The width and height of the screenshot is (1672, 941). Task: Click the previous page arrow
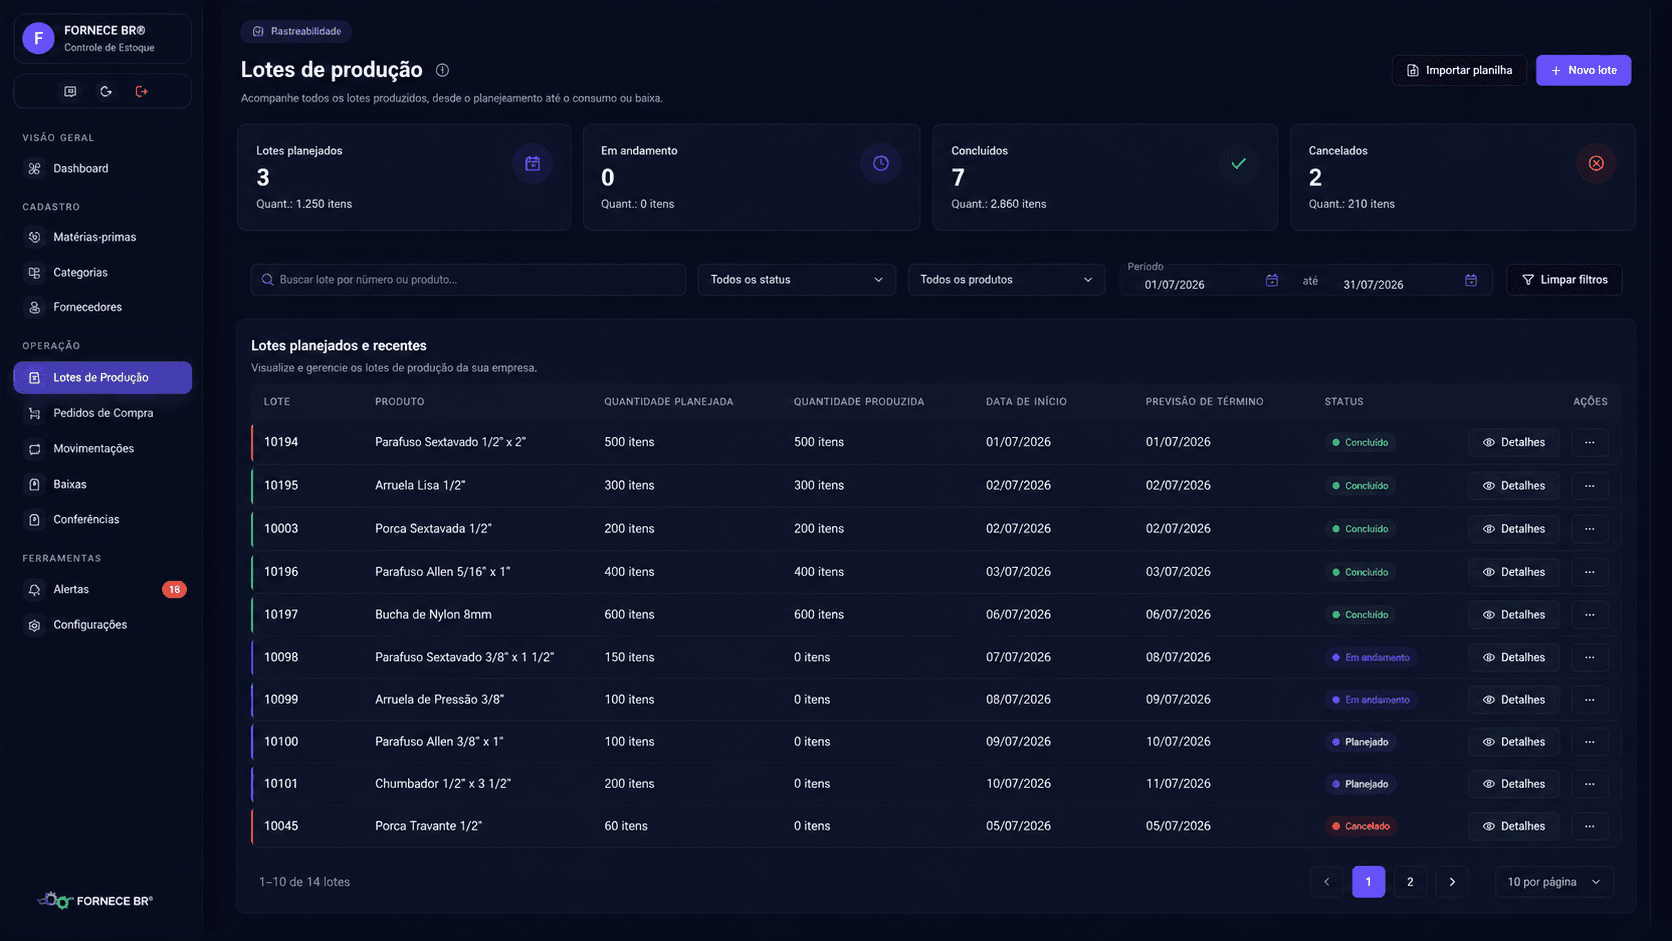[x=1327, y=882]
